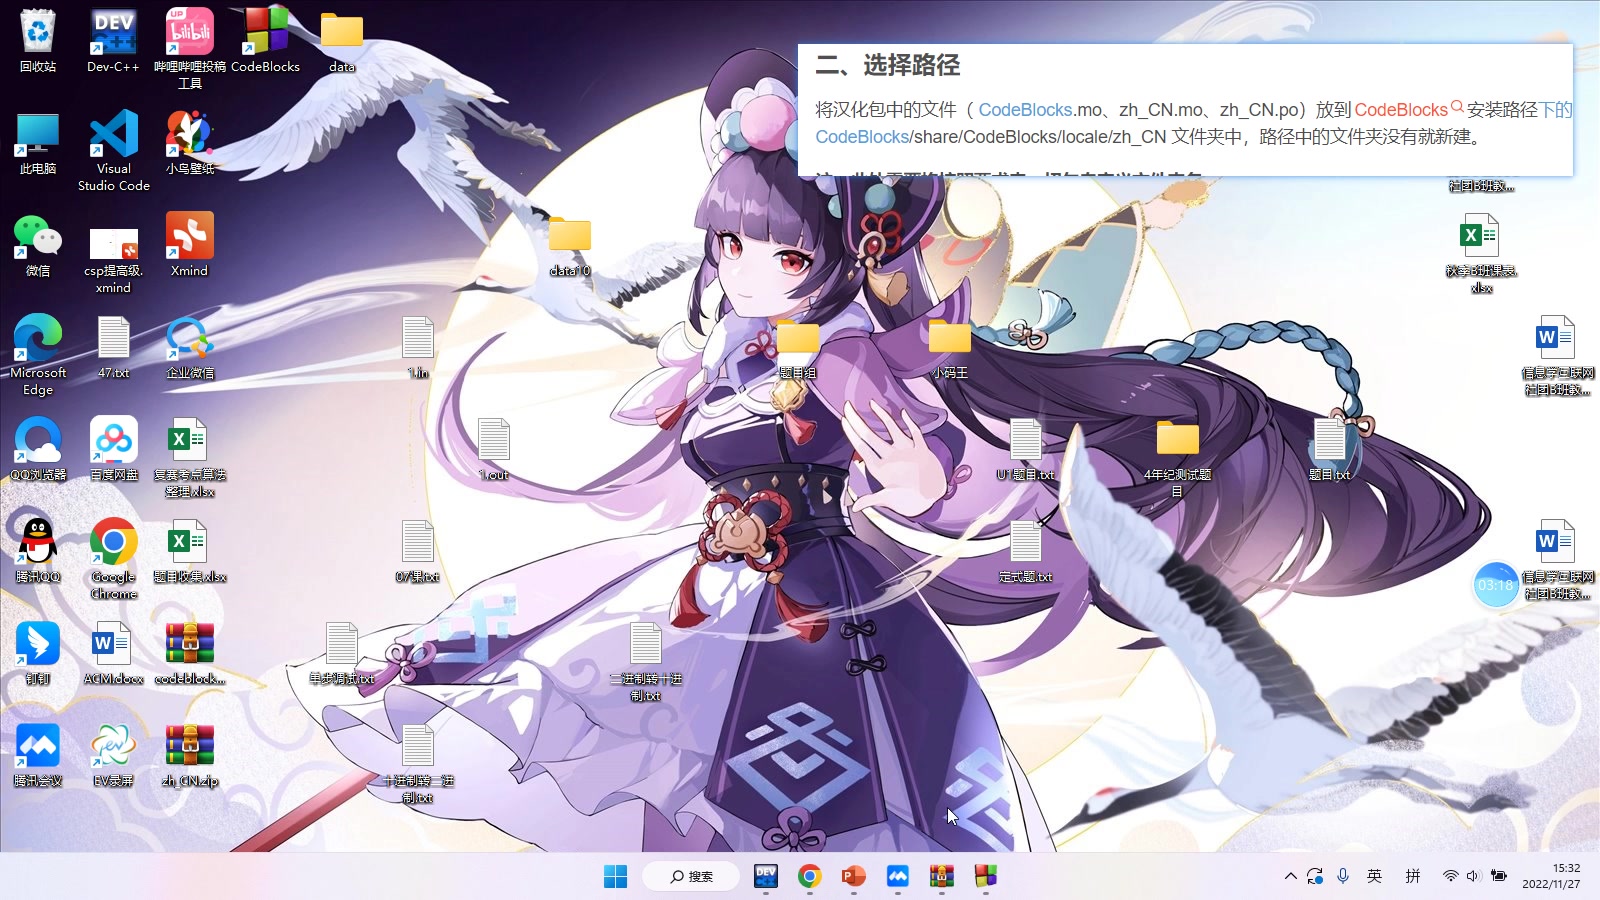Select the 1.in file icon
Viewport: 1600px width, 900px height.
[418, 348]
